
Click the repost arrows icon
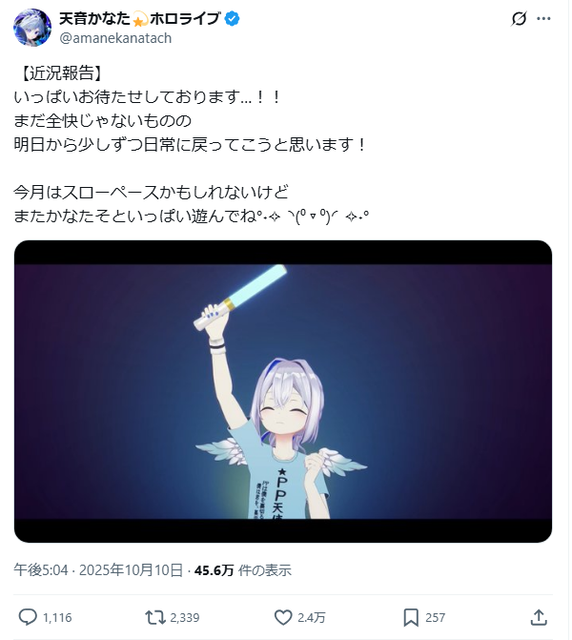[155, 617]
